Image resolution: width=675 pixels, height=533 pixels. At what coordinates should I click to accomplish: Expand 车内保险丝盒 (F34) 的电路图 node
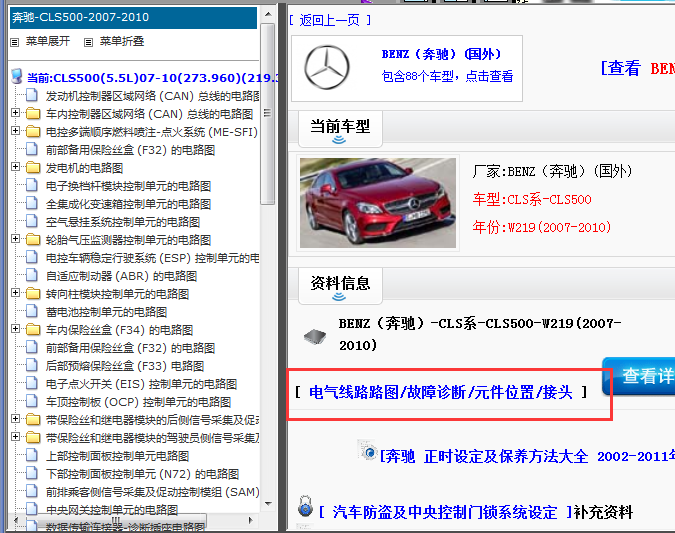coord(15,329)
